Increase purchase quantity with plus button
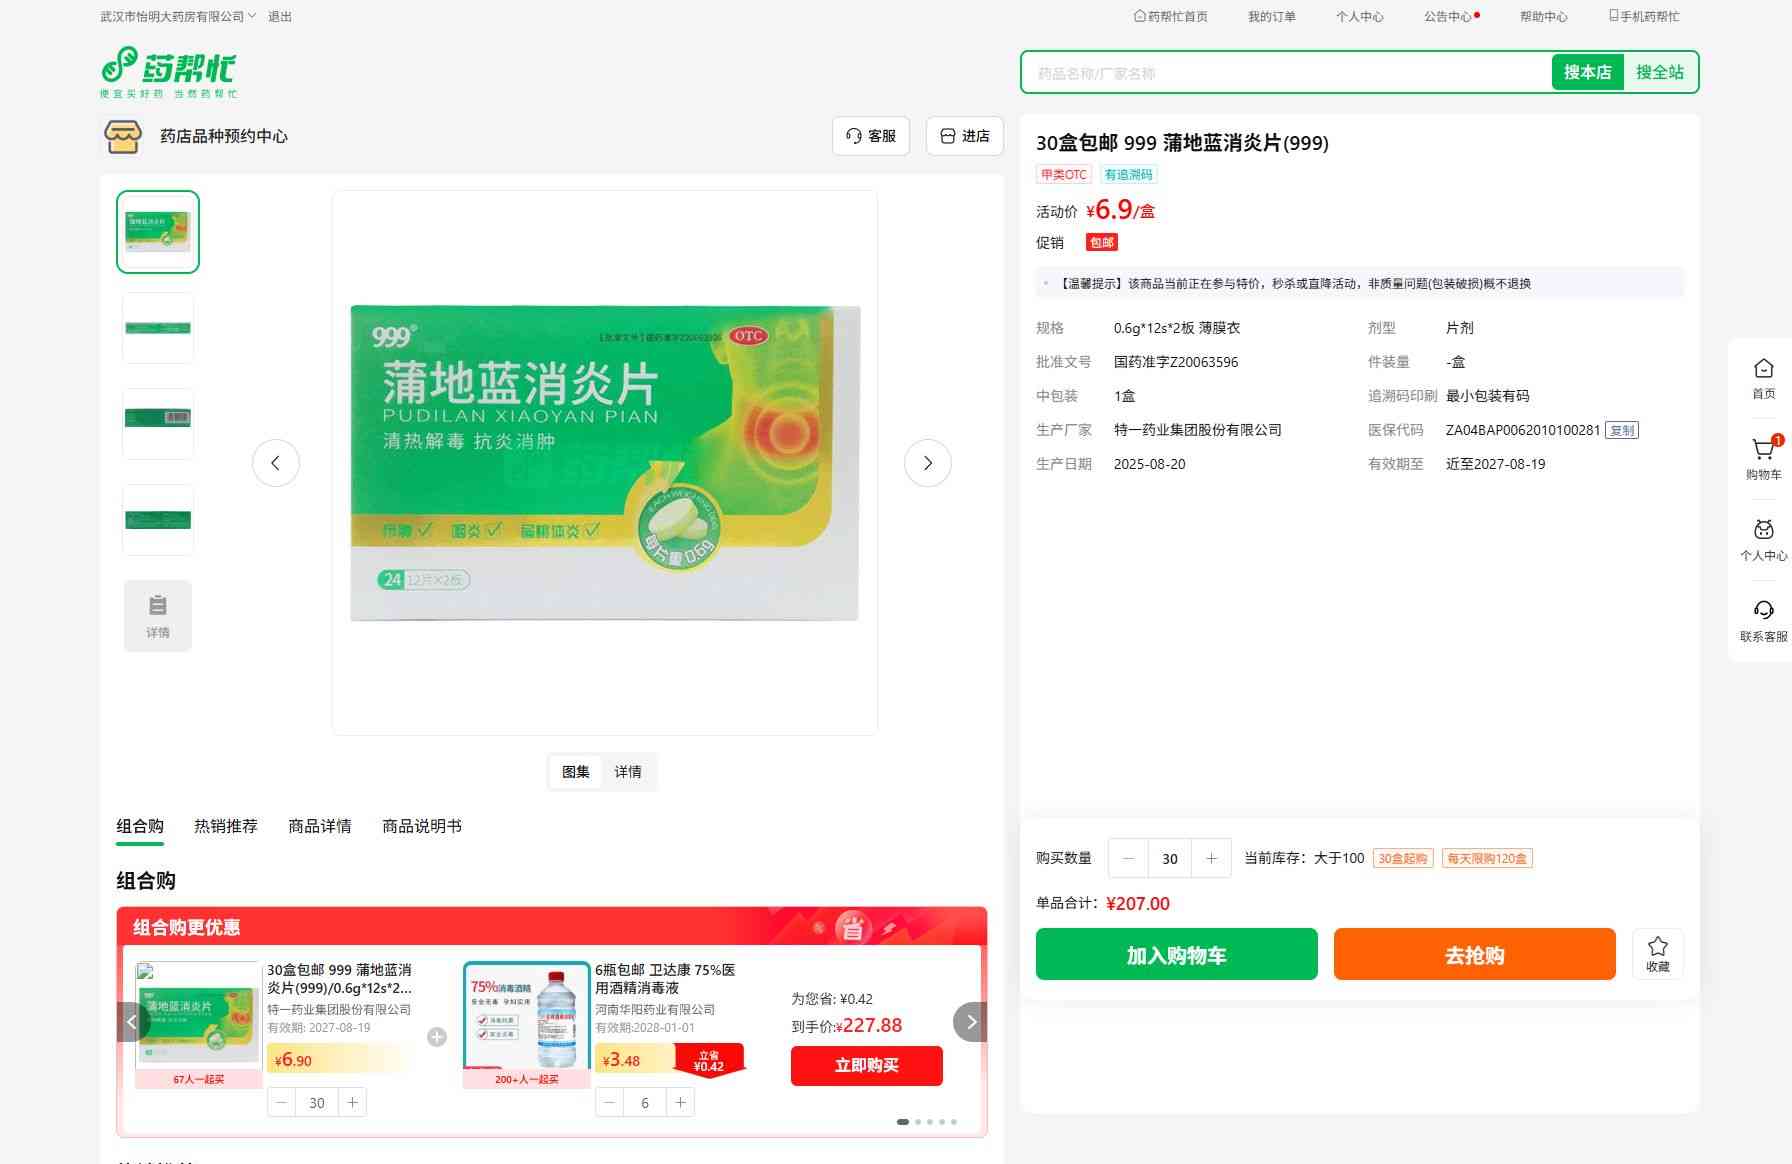The width and height of the screenshot is (1792, 1164). (1211, 858)
